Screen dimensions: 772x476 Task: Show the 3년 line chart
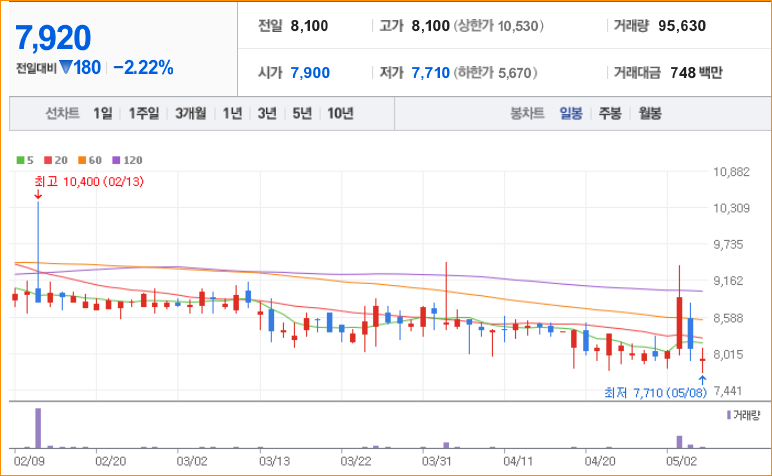[267, 114]
